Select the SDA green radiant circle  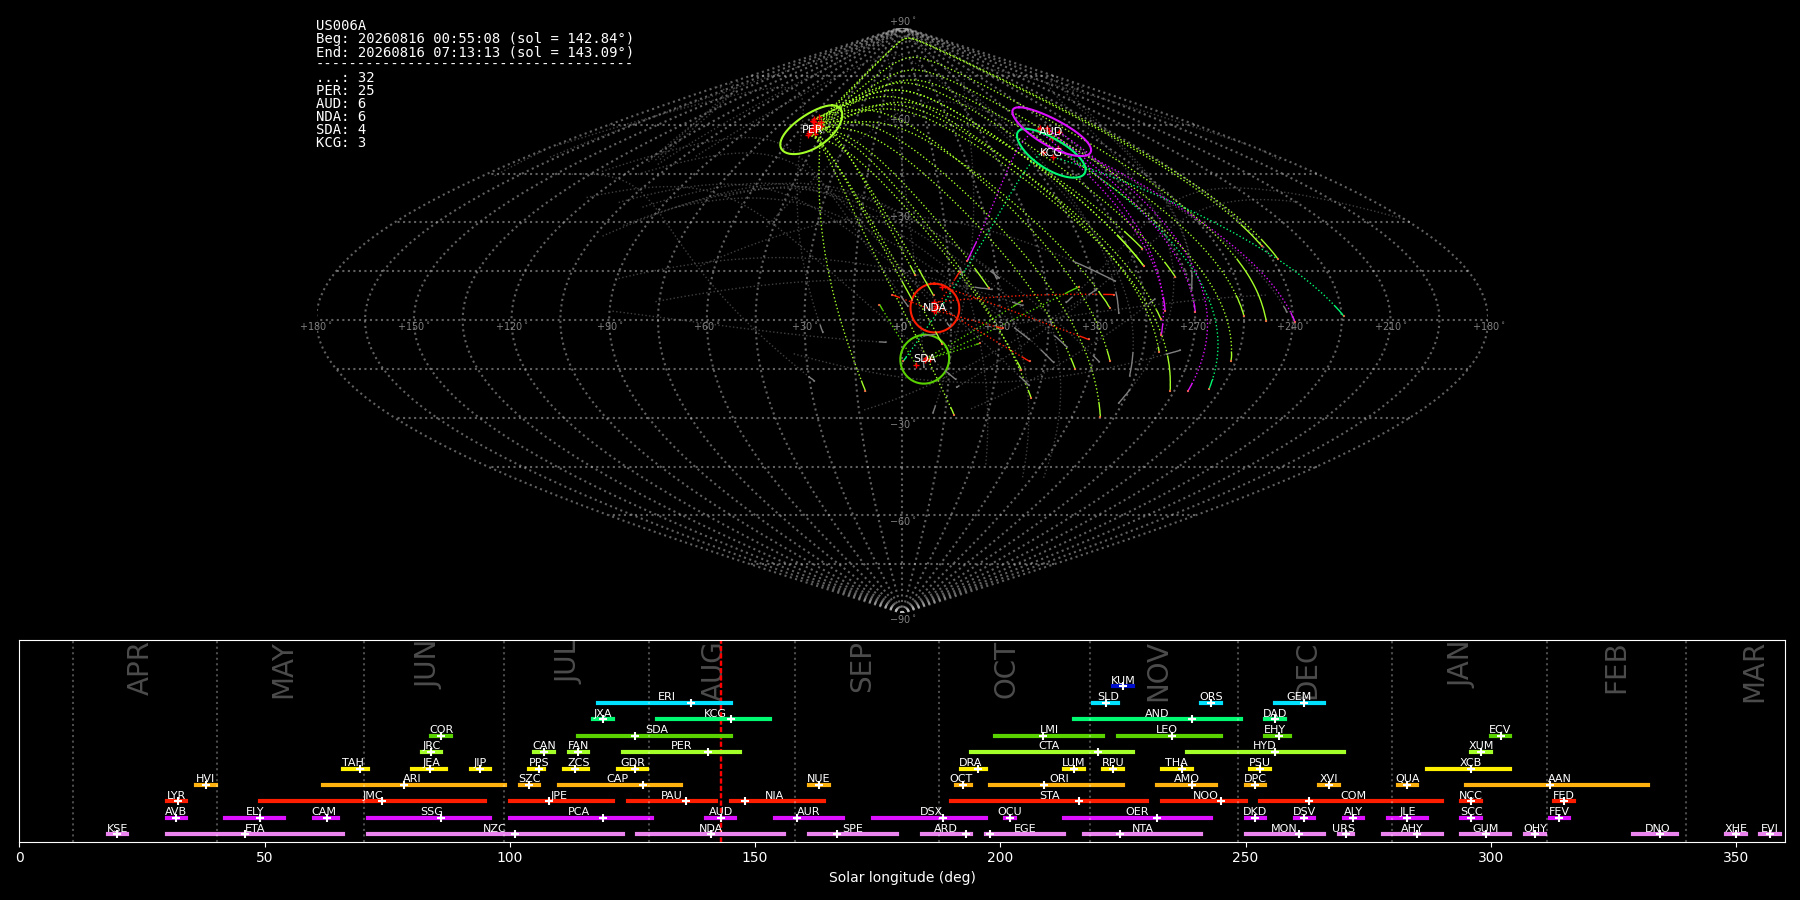click(x=925, y=359)
